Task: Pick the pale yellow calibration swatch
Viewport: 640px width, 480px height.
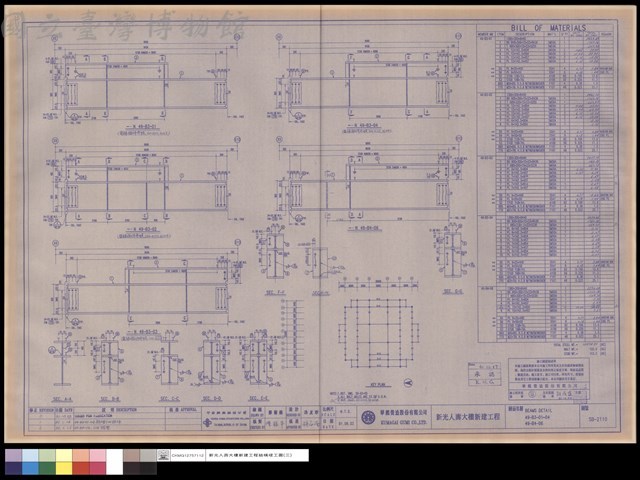Action: click(64, 456)
